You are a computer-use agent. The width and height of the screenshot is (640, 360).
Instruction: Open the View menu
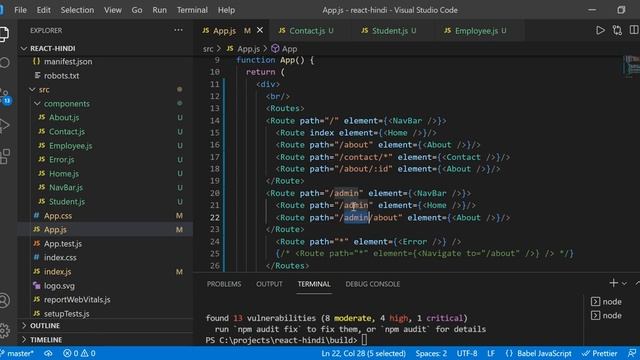pos(113,10)
